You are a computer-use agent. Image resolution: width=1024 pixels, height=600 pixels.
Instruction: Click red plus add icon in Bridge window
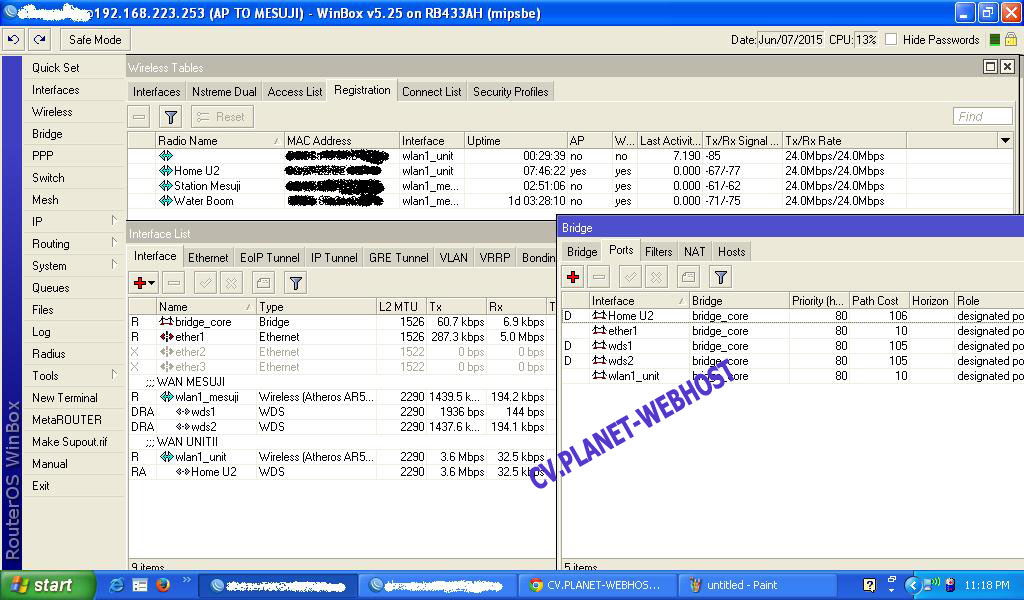coord(573,277)
